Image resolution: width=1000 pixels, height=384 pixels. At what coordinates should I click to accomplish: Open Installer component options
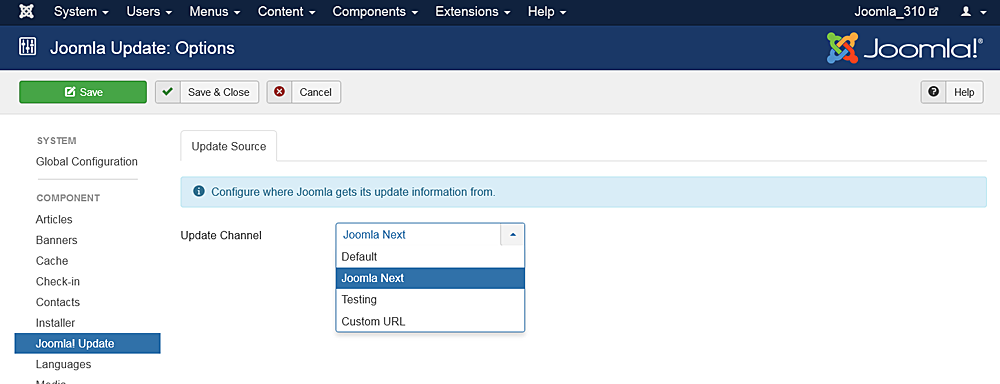click(55, 323)
